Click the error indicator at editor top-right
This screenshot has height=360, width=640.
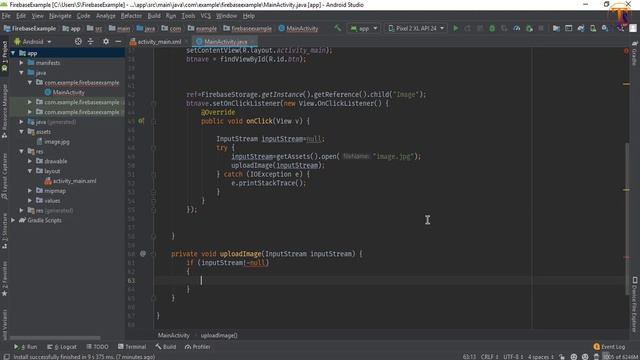pyautogui.click(x=626, y=51)
